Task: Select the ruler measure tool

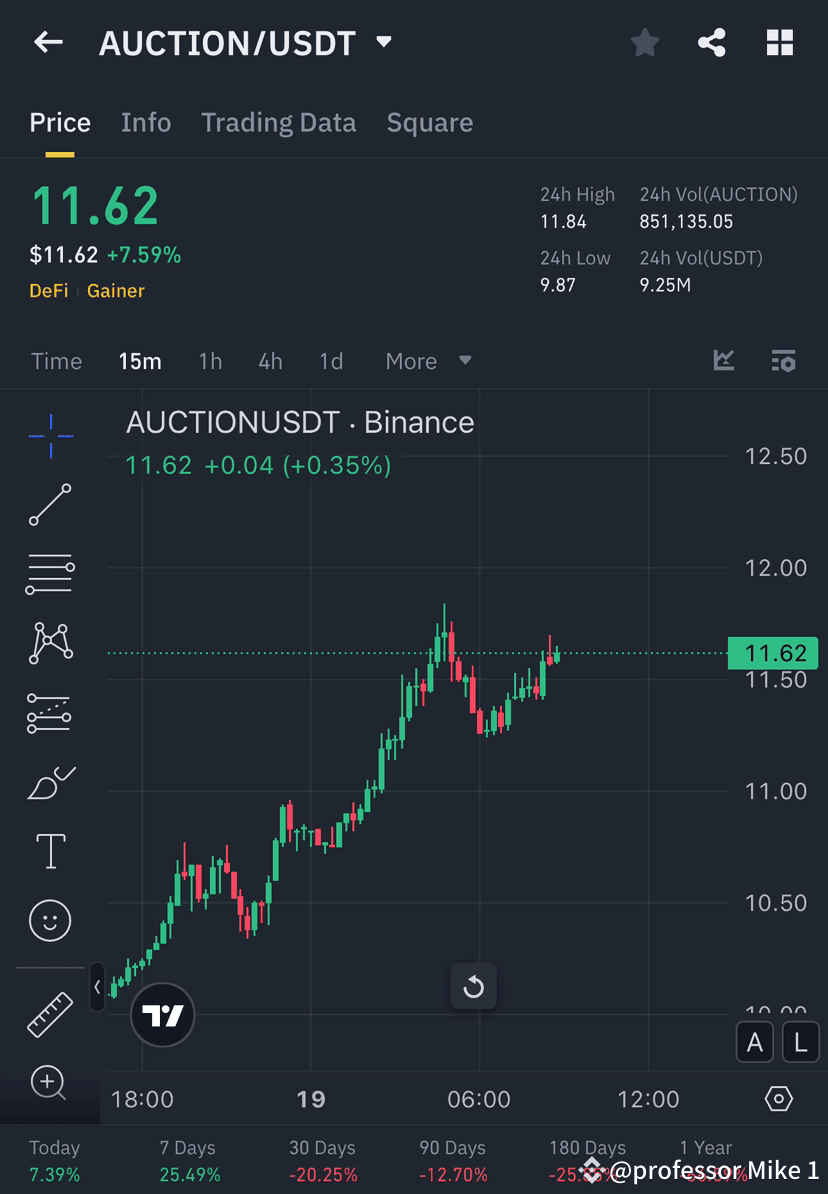Action: (x=50, y=1013)
